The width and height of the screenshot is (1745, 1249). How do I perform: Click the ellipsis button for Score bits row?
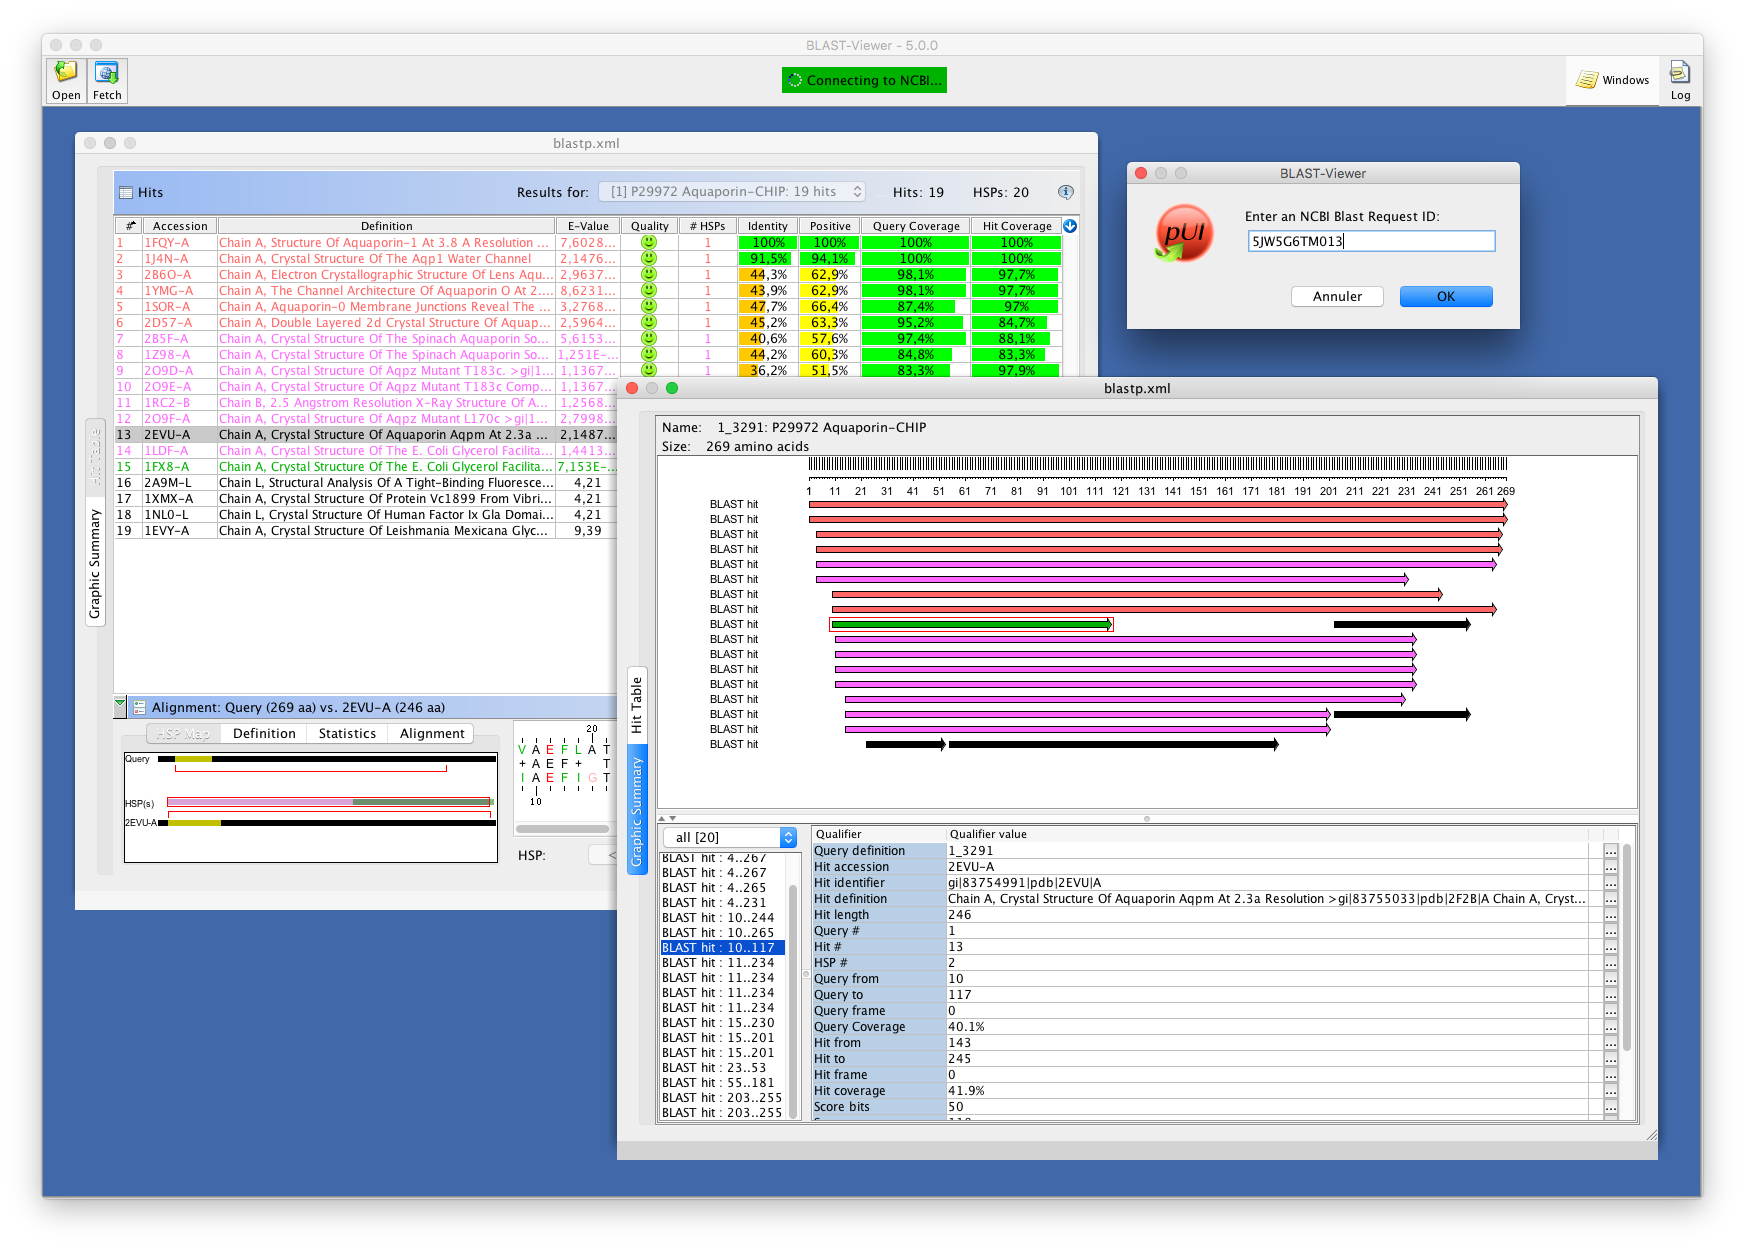pyautogui.click(x=1610, y=1107)
